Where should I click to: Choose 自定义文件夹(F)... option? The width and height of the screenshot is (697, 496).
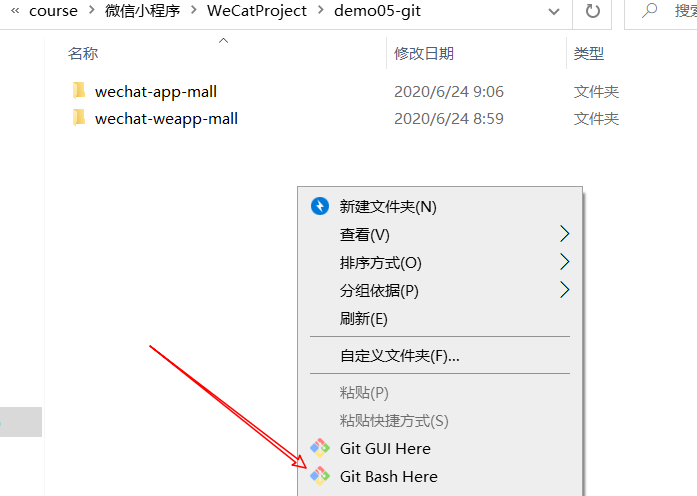[440, 356]
